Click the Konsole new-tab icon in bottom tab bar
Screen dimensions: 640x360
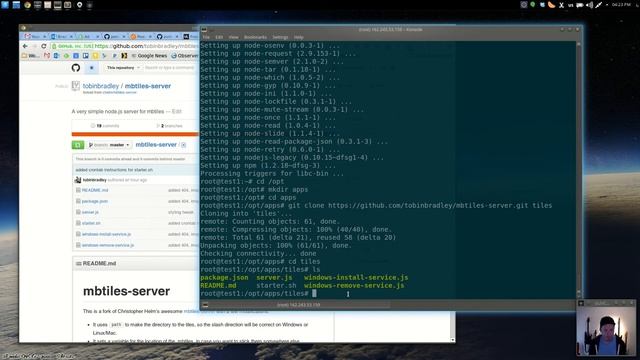point(205,305)
